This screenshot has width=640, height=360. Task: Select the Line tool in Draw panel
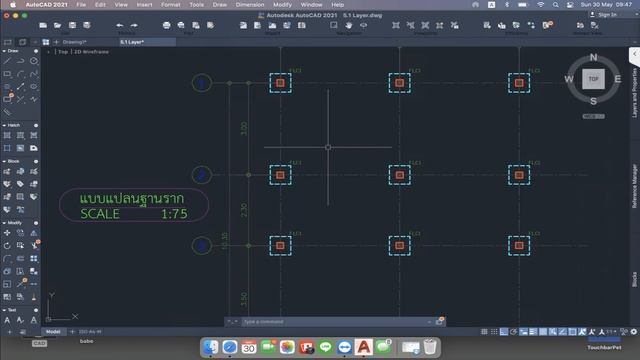point(7,61)
